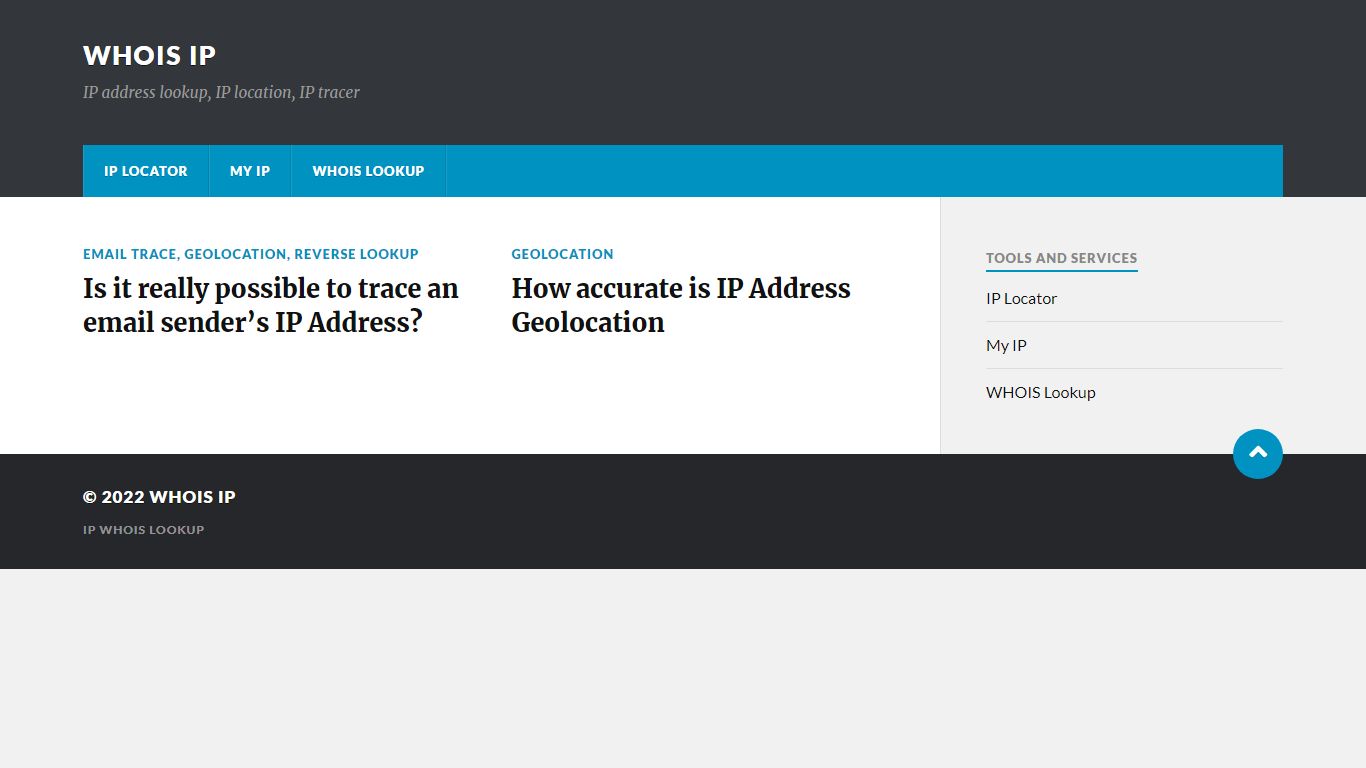Open the WHOIS IP site title
The image size is (1366, 768).
(x=149, y=55)
